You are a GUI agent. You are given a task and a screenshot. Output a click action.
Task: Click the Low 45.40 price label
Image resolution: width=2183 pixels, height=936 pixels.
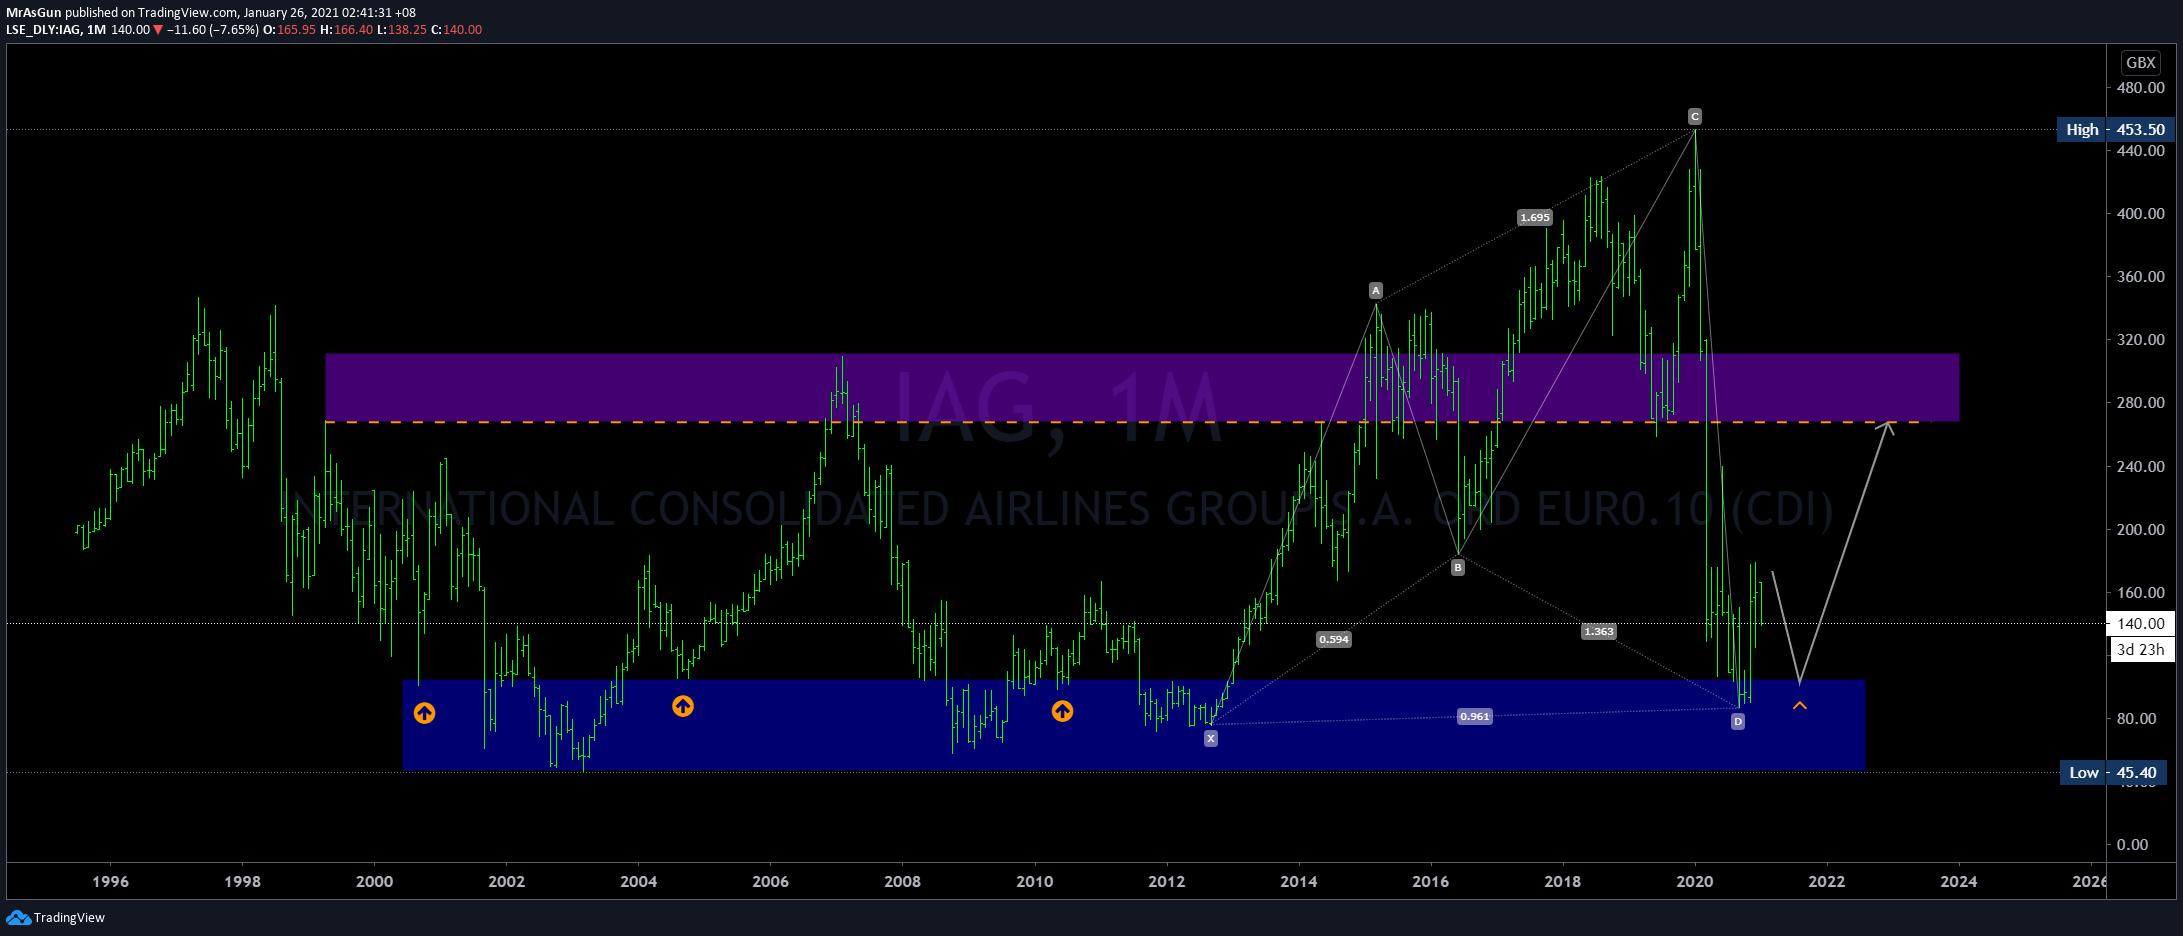(2115, 772)
